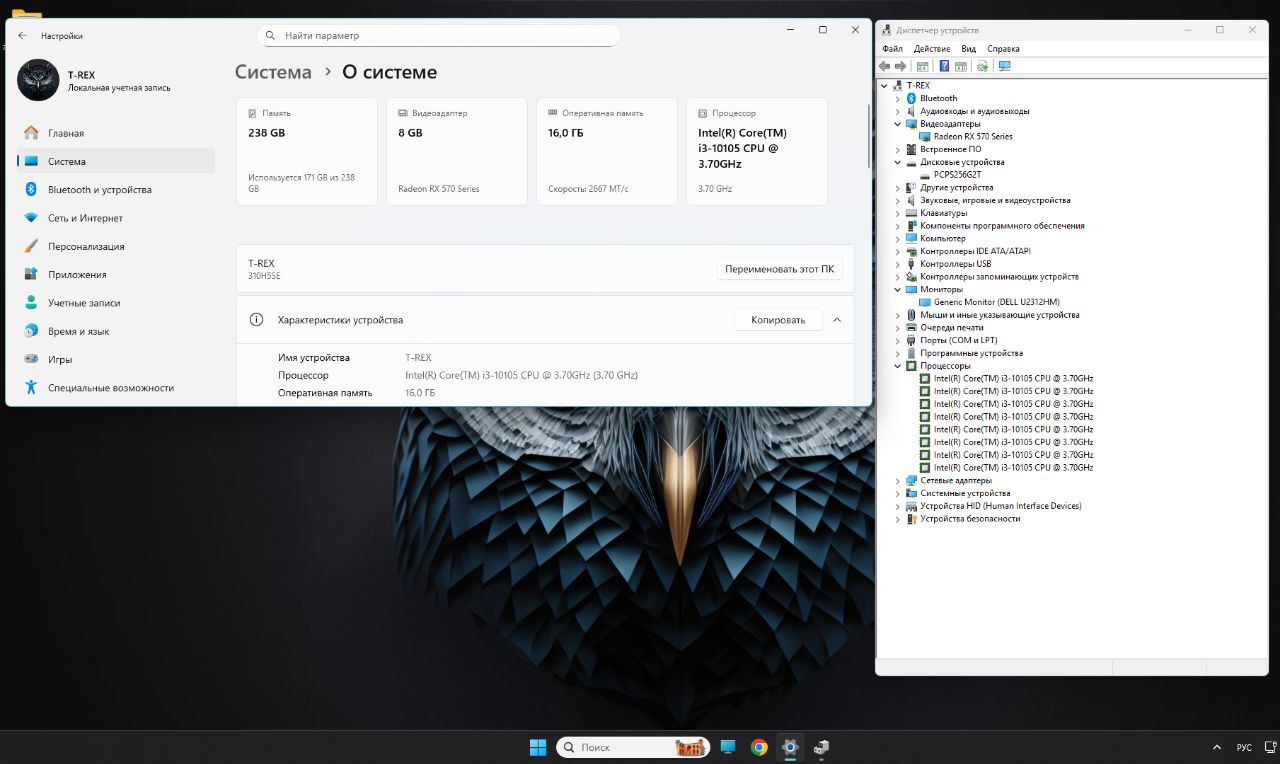Screen dimensions: 1280x764
Task: Click the back navigation arrow in Device Manager
Action: [884, 66]
